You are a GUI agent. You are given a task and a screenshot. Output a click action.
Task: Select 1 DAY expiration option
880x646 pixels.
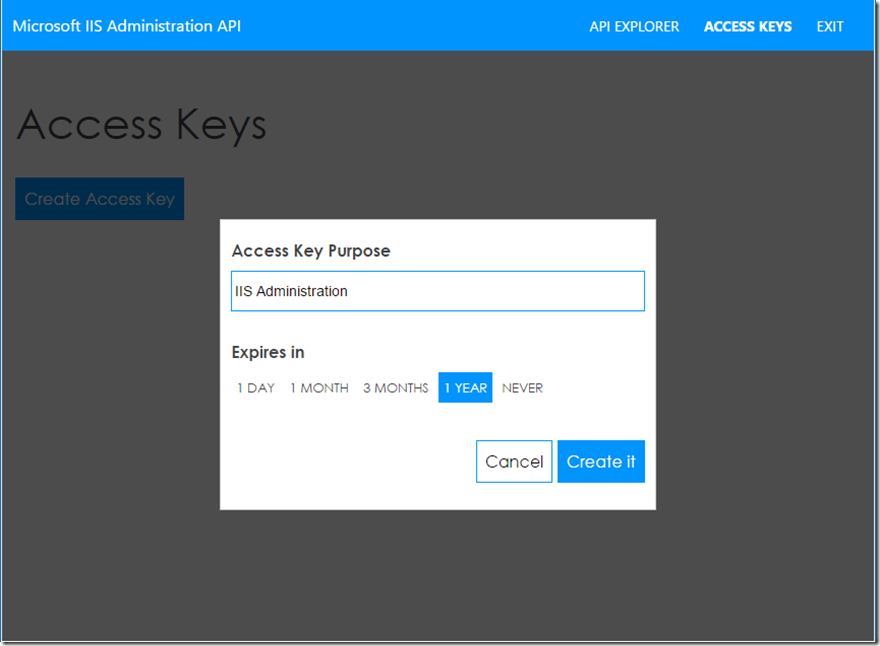(256, 388)
